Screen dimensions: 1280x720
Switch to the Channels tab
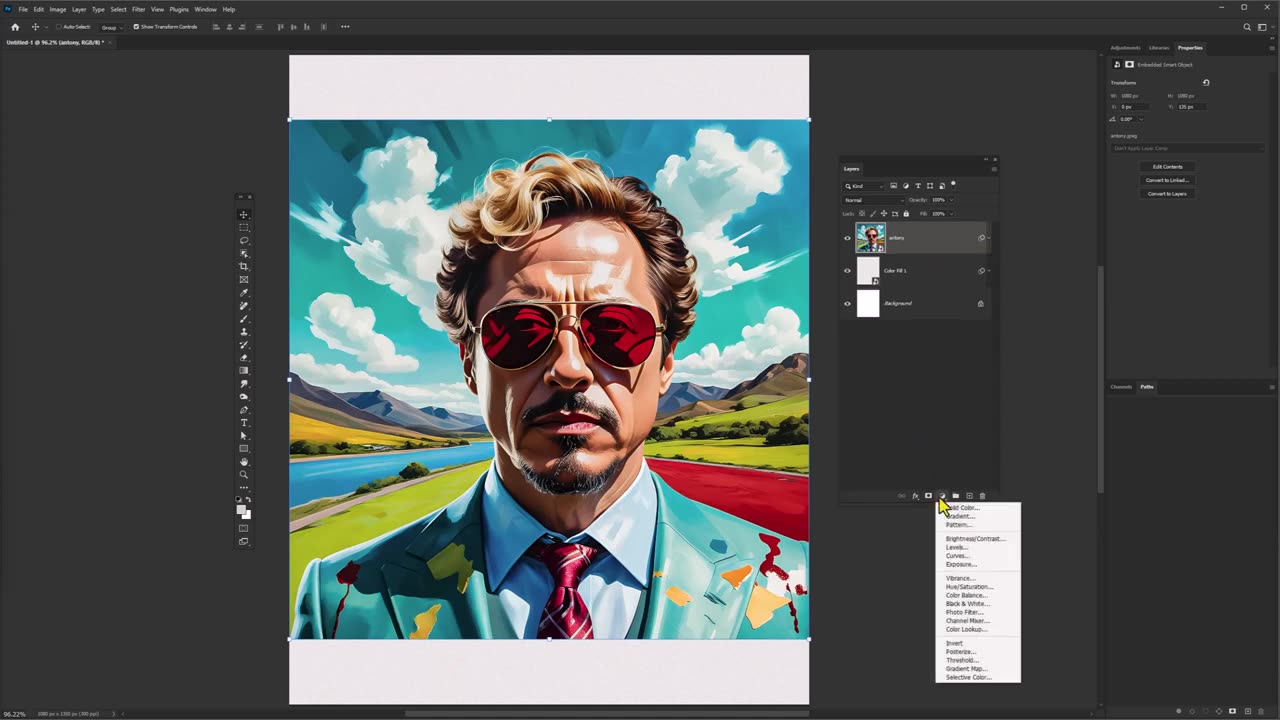(1121, 387)
